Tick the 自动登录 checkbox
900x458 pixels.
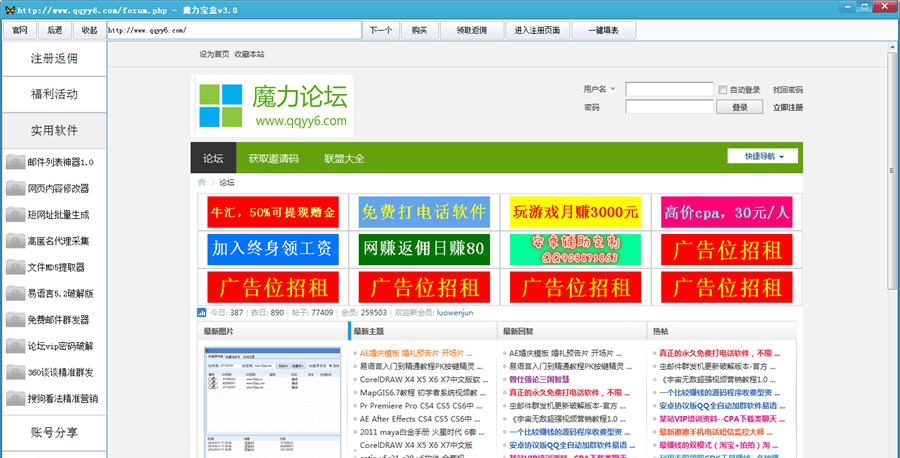click(723, 90)
